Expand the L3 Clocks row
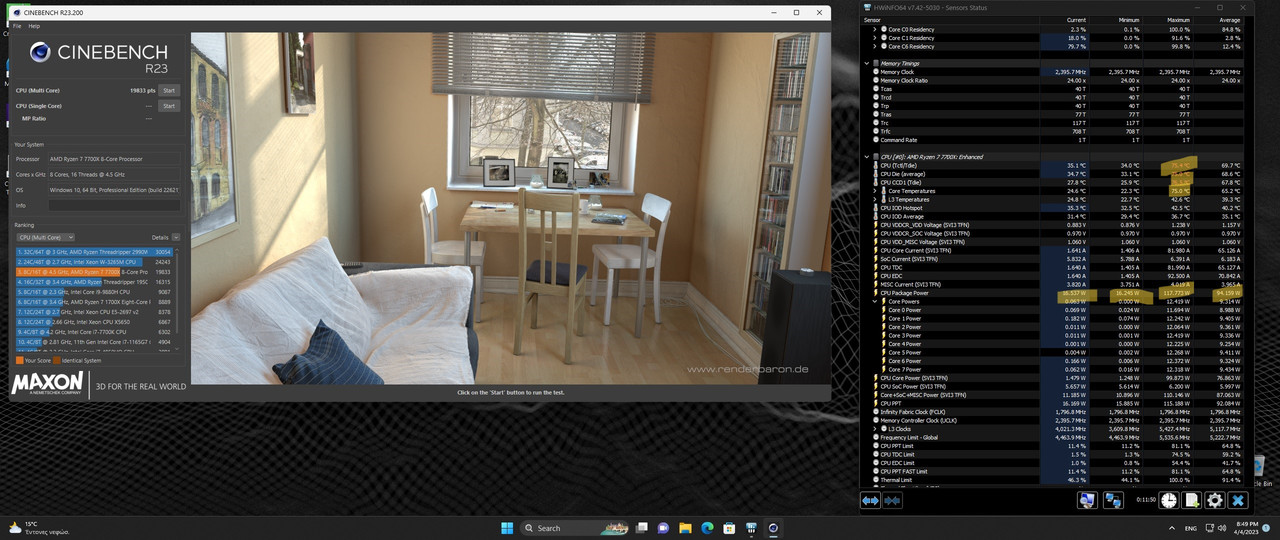 coord(874,429)
